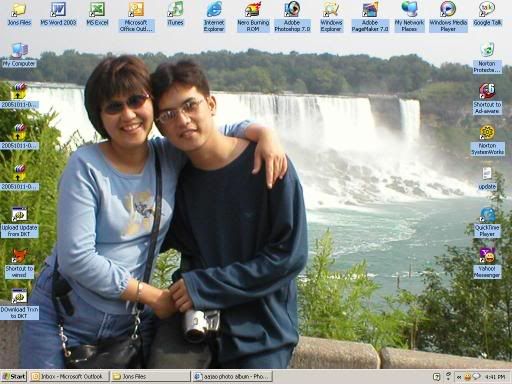Select Upload Update from DKT shortcut

pyautogui.click(x=19, y=222)
